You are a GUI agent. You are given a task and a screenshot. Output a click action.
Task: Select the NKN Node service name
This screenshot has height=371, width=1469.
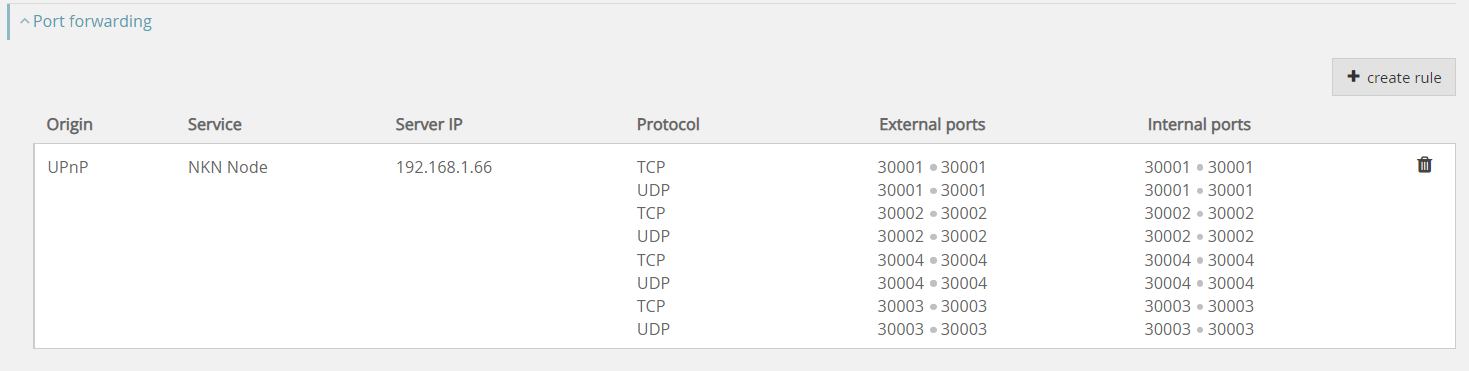[228, 167]
